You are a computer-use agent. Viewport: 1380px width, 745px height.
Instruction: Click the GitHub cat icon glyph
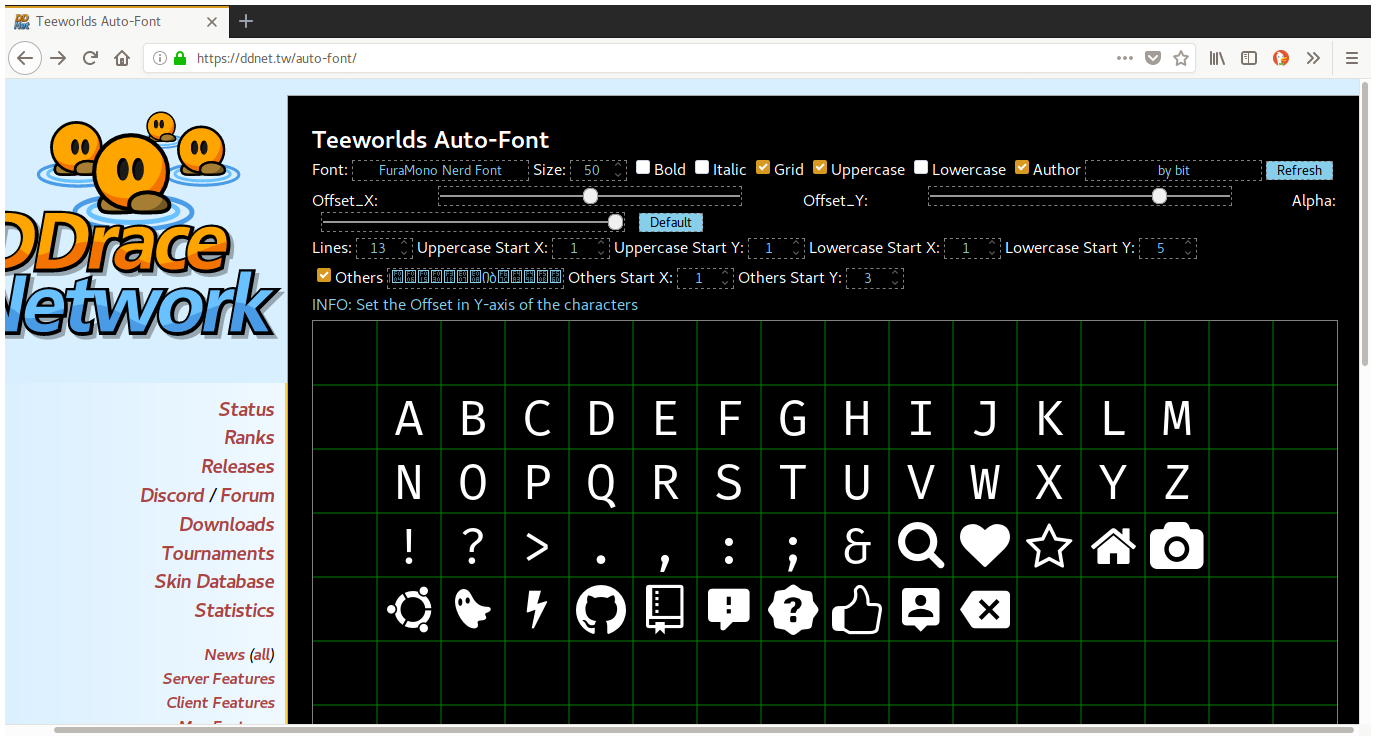point(601,608)
